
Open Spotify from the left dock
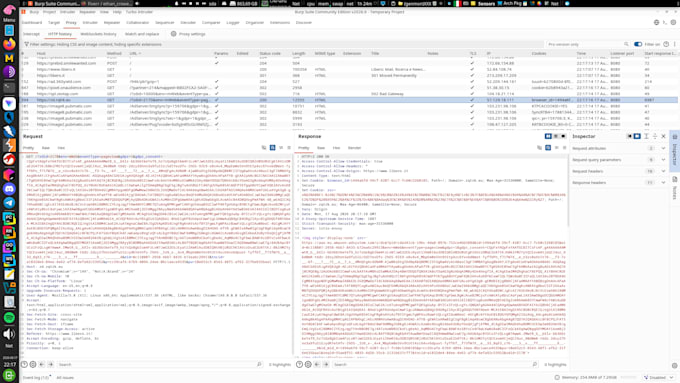[9, 318]
